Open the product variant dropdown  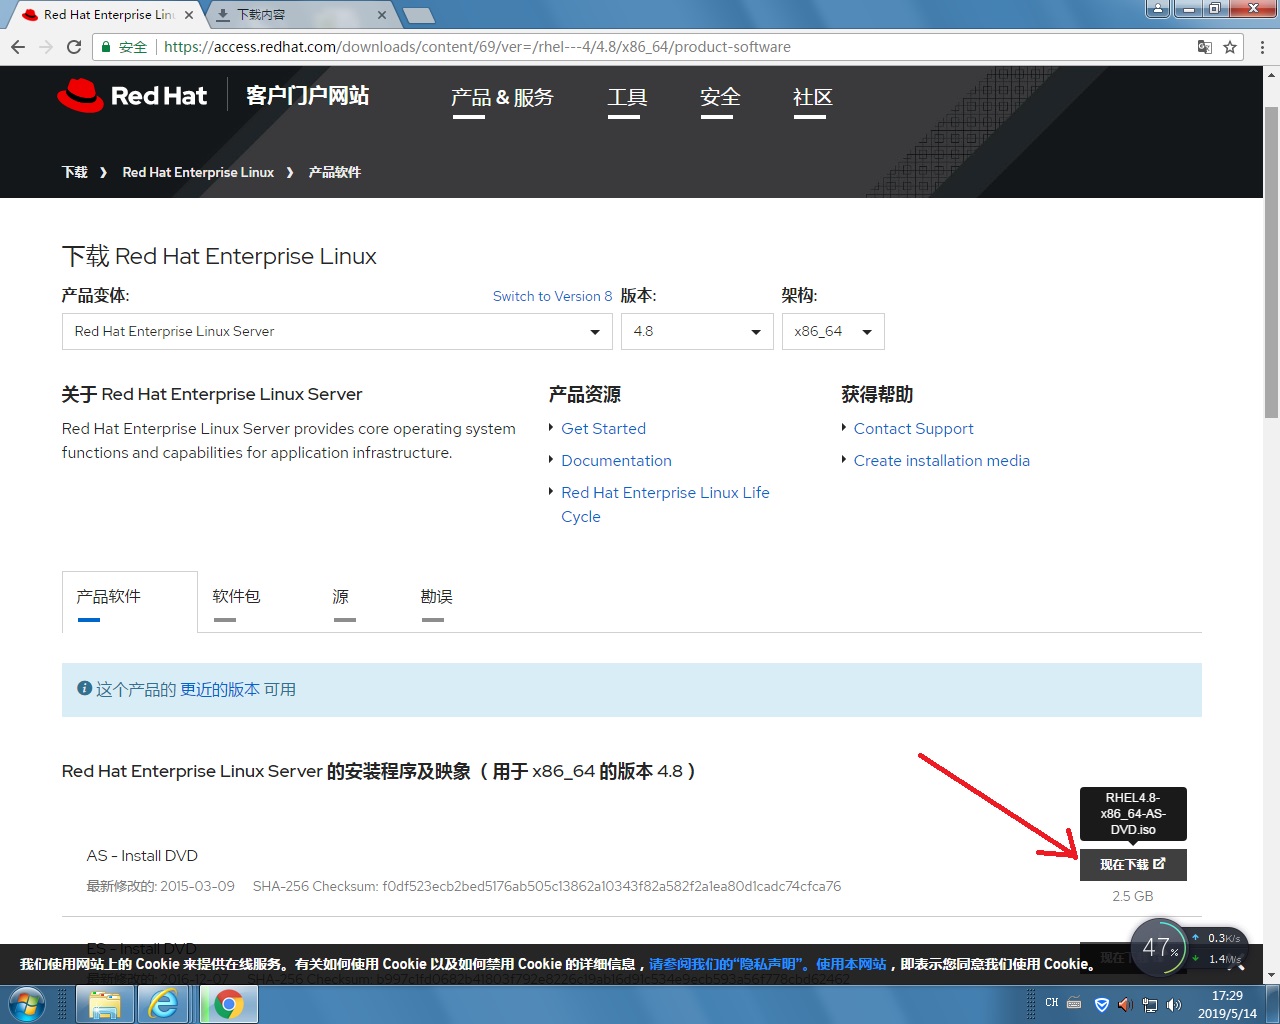coord(337,331)
